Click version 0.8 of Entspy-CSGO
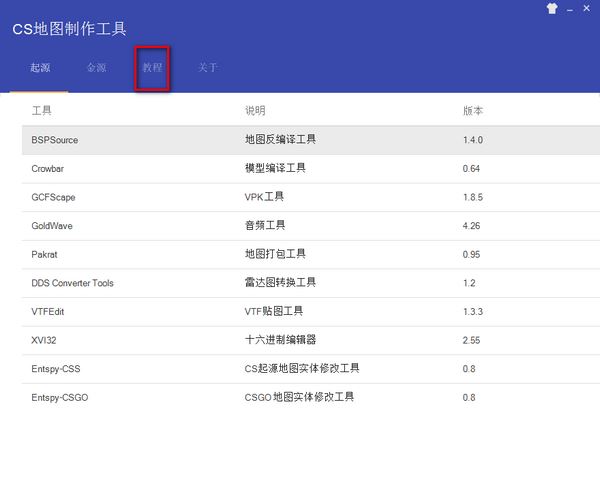Image resolution: width=600 pixels, height=484 pixels. [x=469, y=398]
